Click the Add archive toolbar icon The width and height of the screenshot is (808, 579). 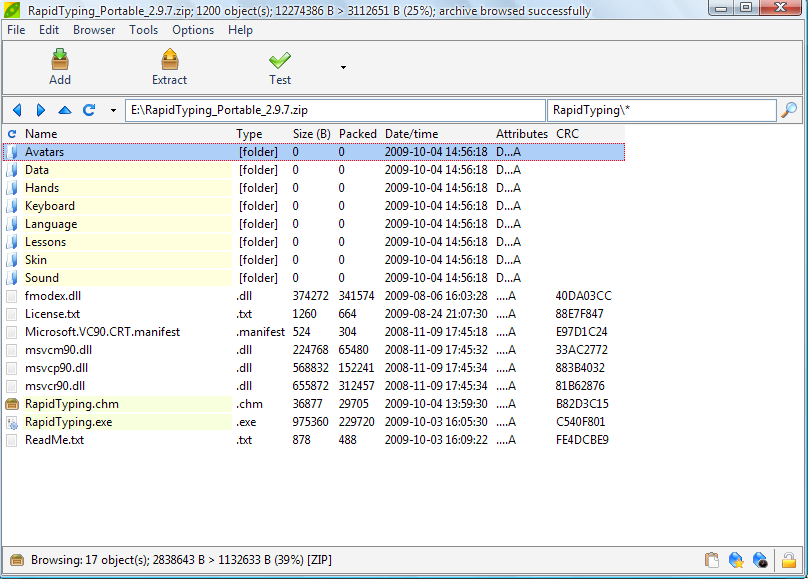[x=60, y=59]
